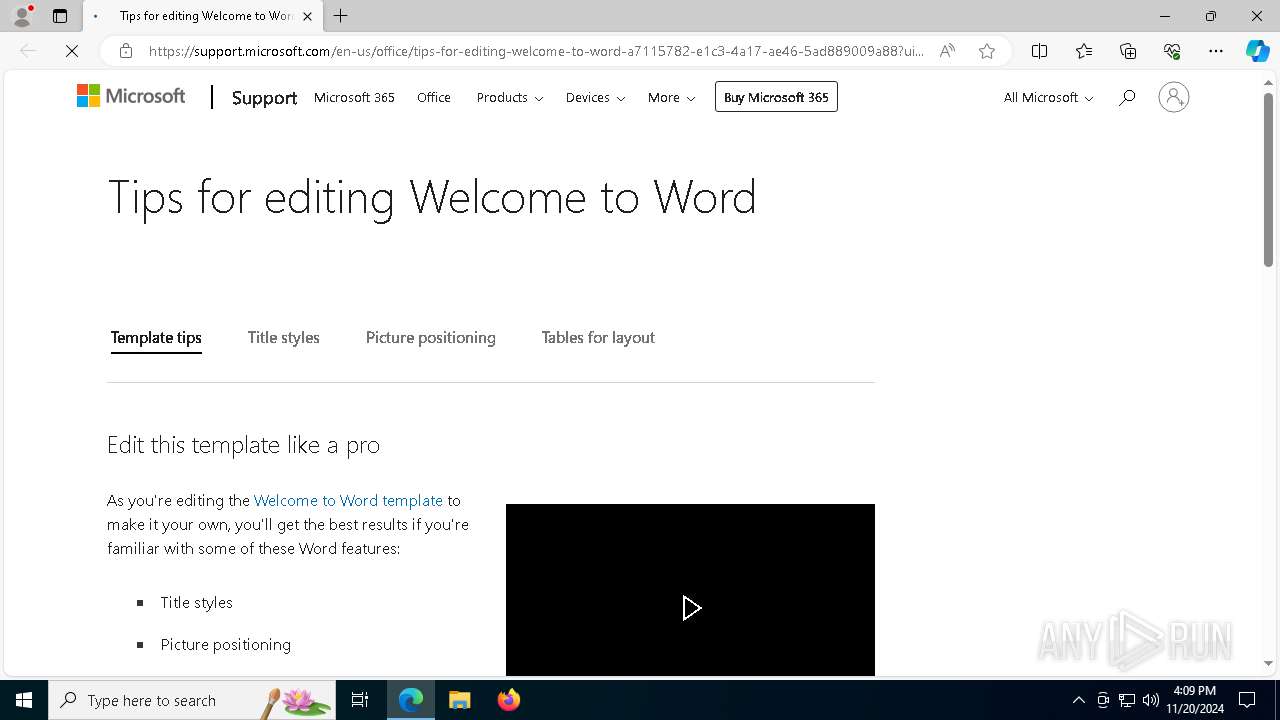1280x720 pixels.
Task: Sign in with the account icon
Action: tap(1173, 97)
